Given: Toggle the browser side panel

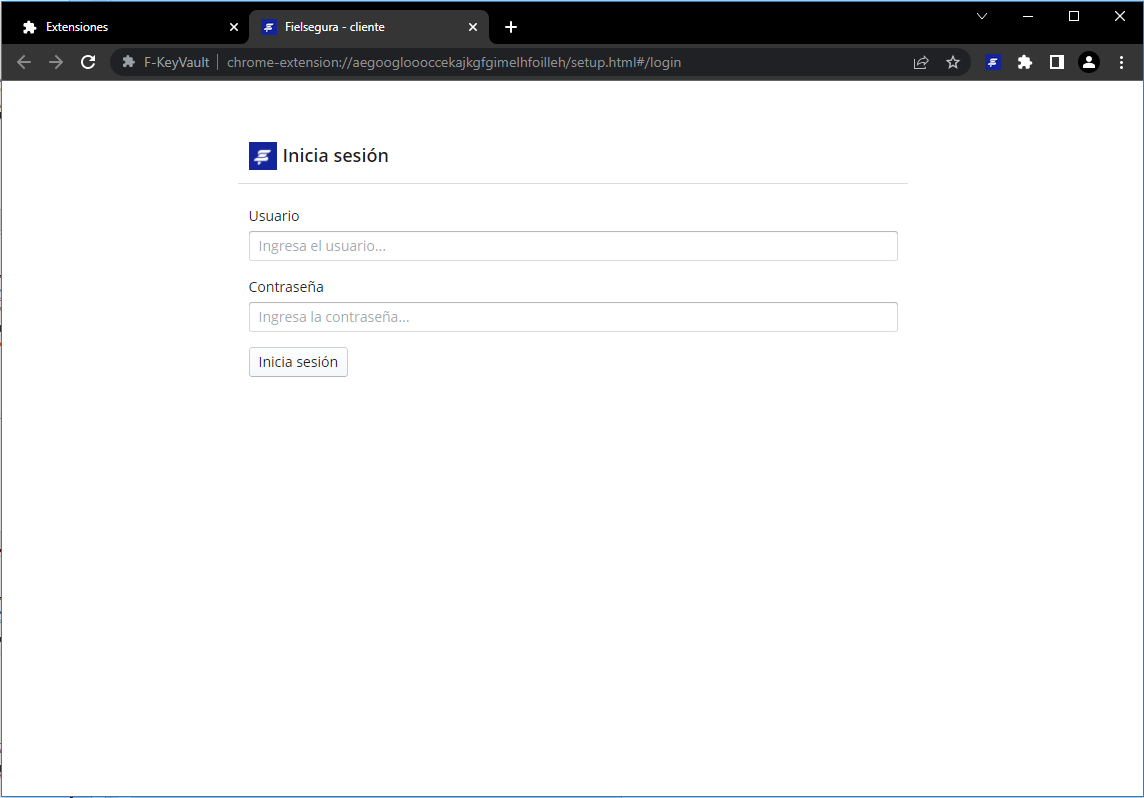Looking at the screenshot, I should pyautogui.click(x=1056, y=62).
